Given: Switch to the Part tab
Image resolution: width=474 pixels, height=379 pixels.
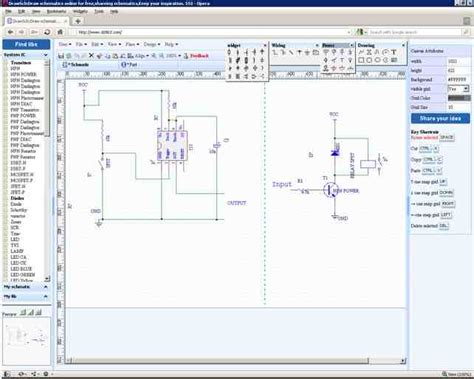Looking at the screenshot, I should (x=129, y=65).
